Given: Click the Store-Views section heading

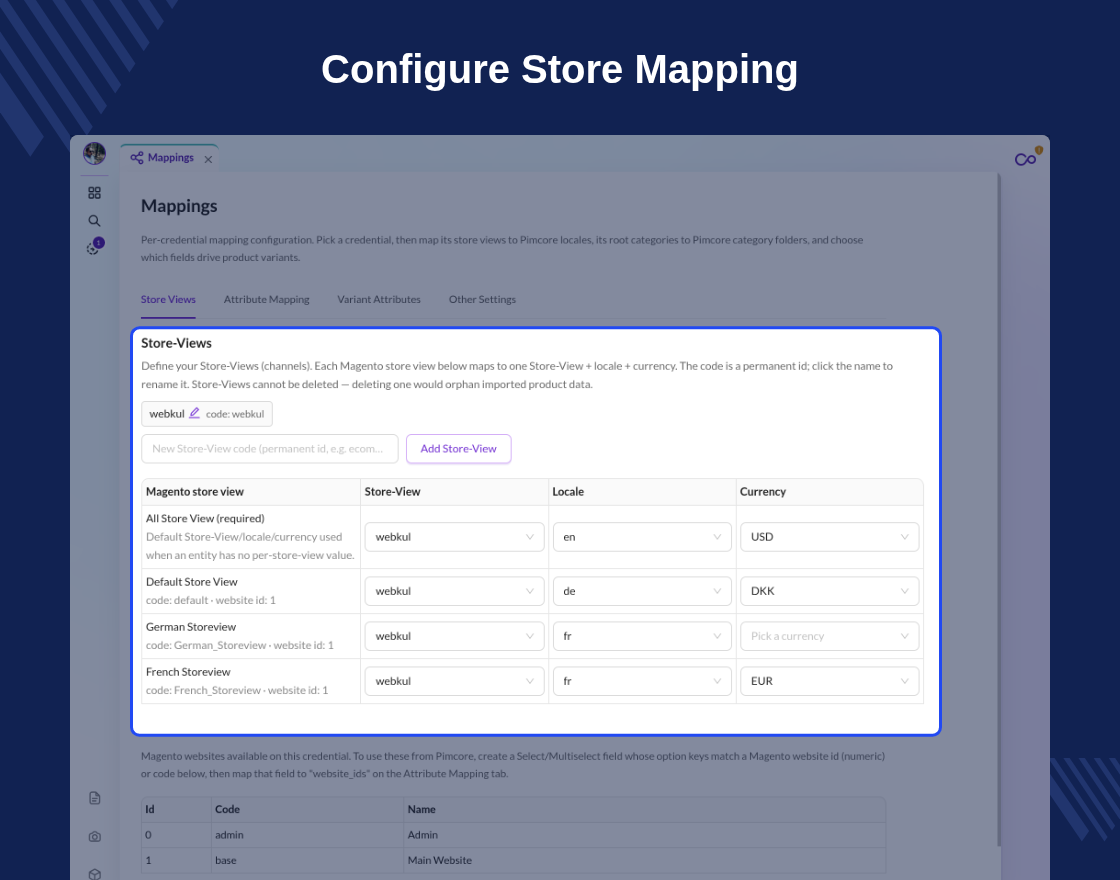Looking at the screenshot, I should click(x=176, y=343).
